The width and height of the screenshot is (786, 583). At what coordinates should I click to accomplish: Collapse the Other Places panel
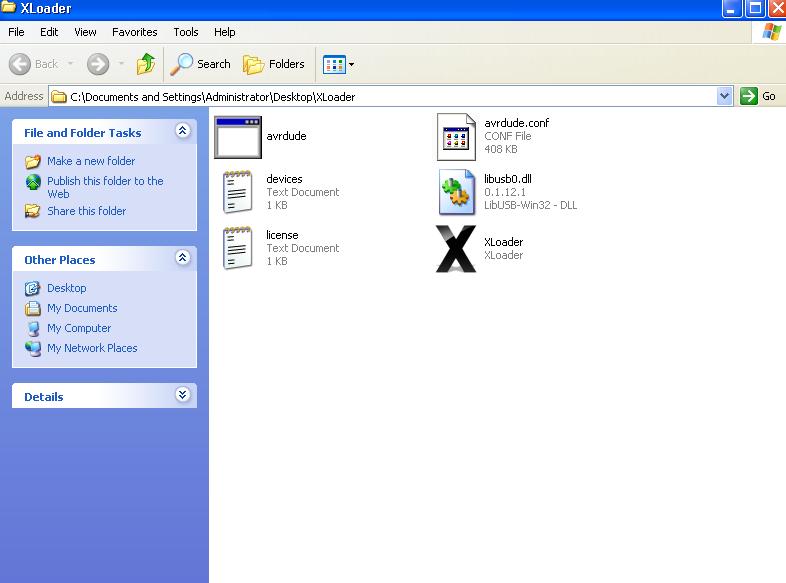(182, 258)
